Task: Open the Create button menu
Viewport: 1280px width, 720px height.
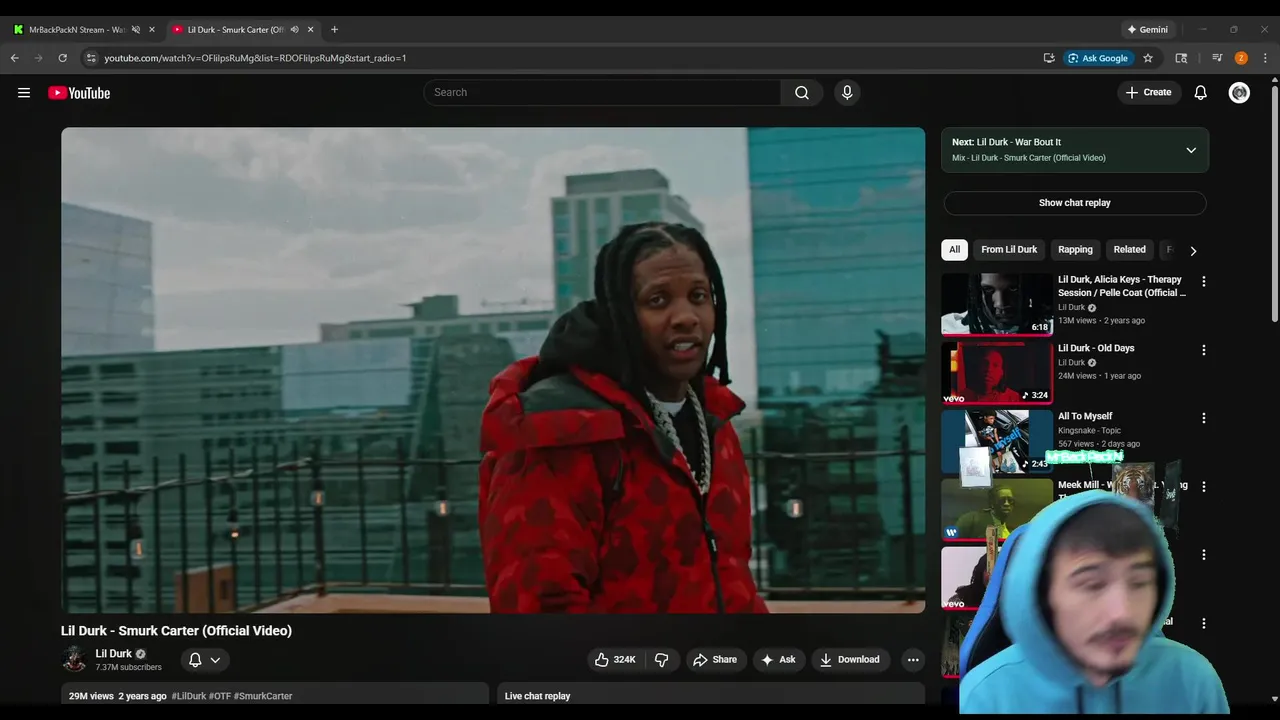Action: tap(1148, 93)
